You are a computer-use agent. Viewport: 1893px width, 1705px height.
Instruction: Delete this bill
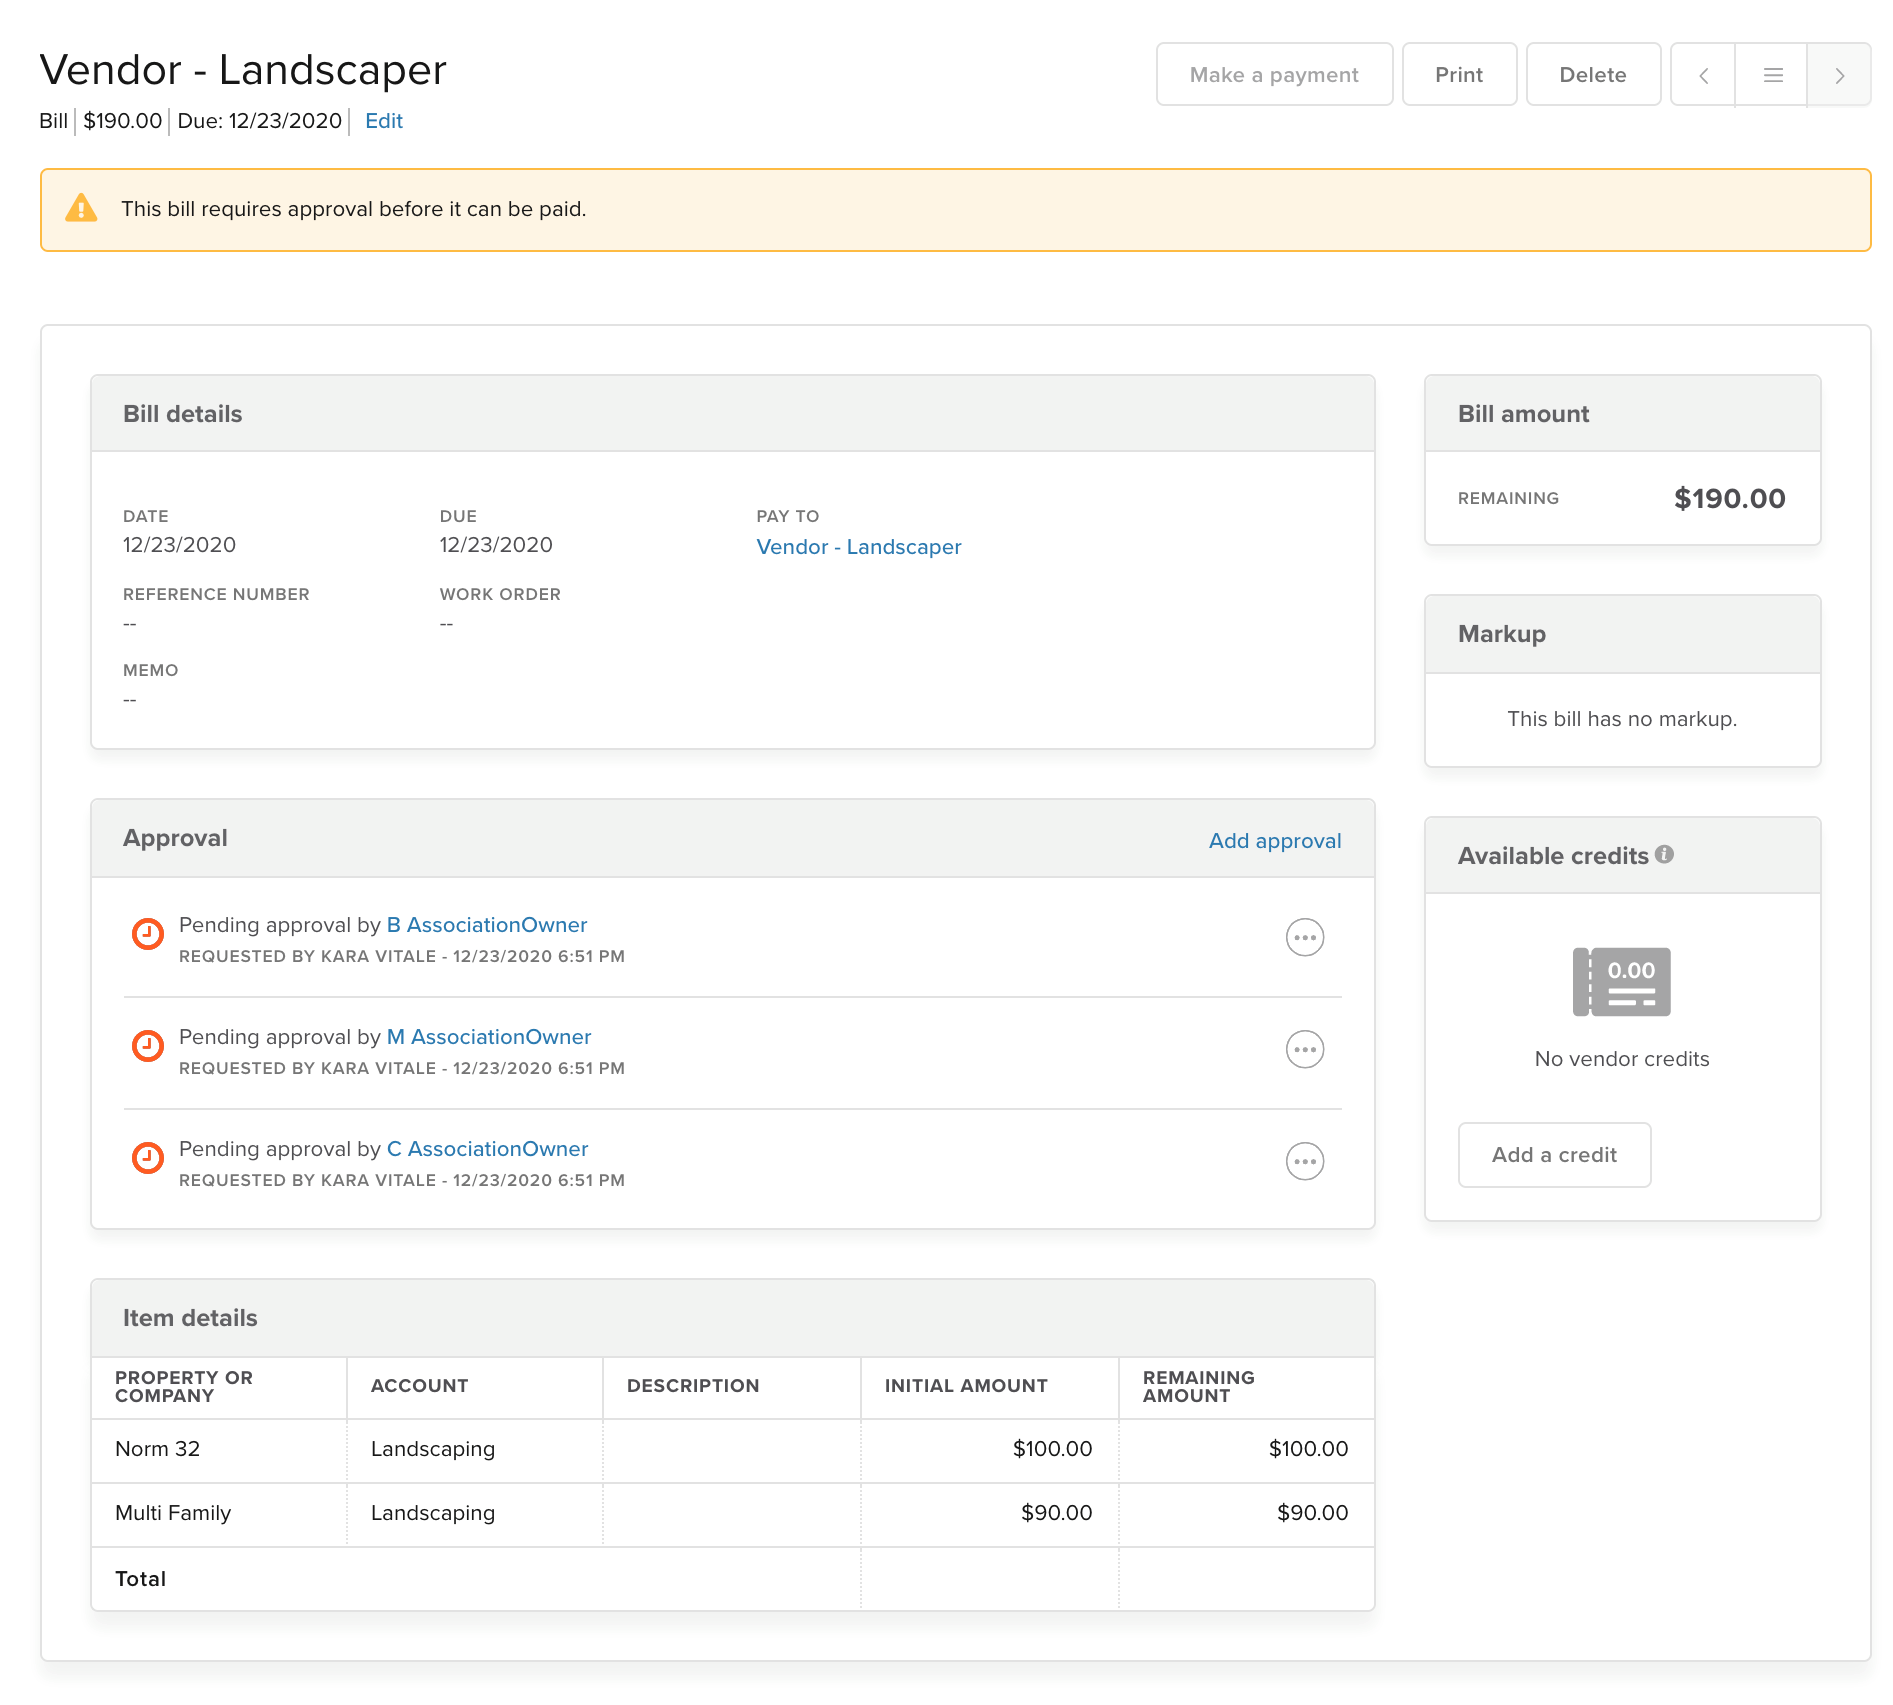point(1593,75)
